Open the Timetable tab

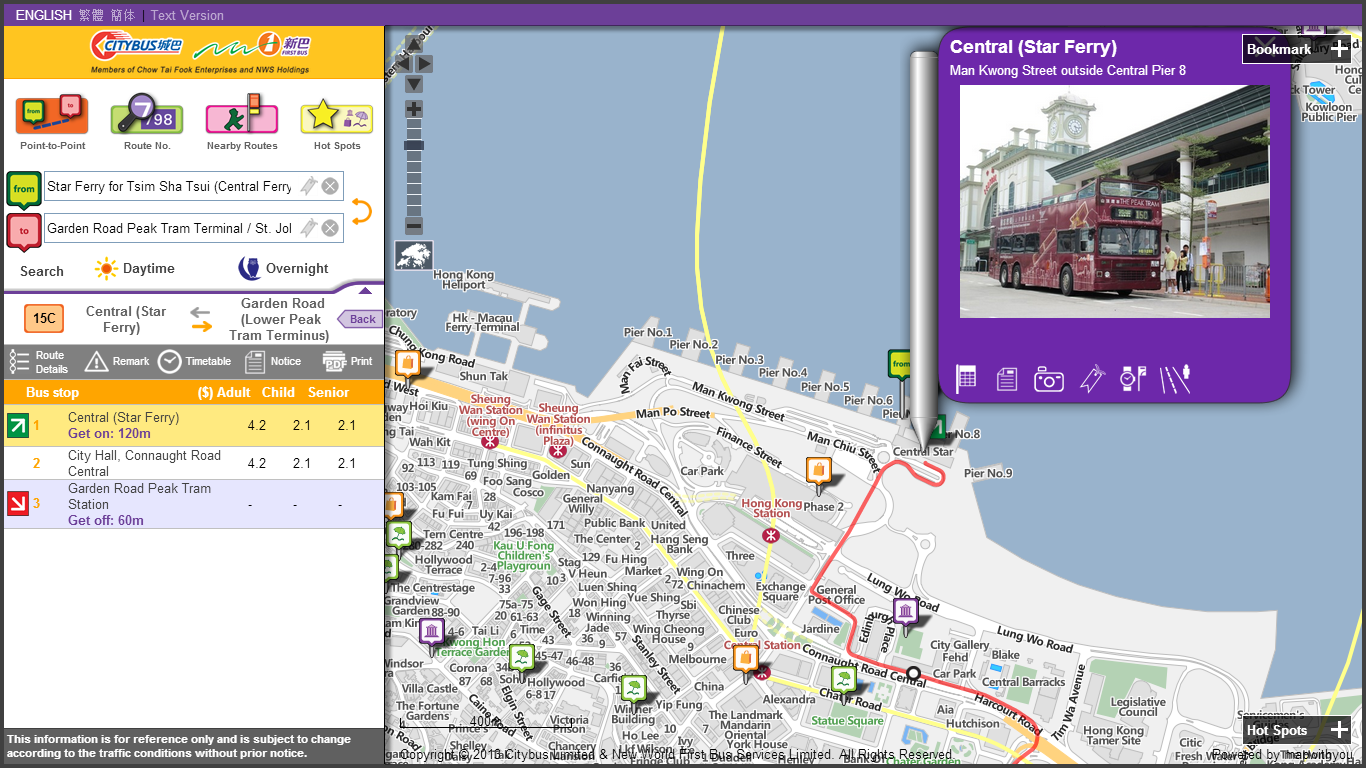(195, 361)
